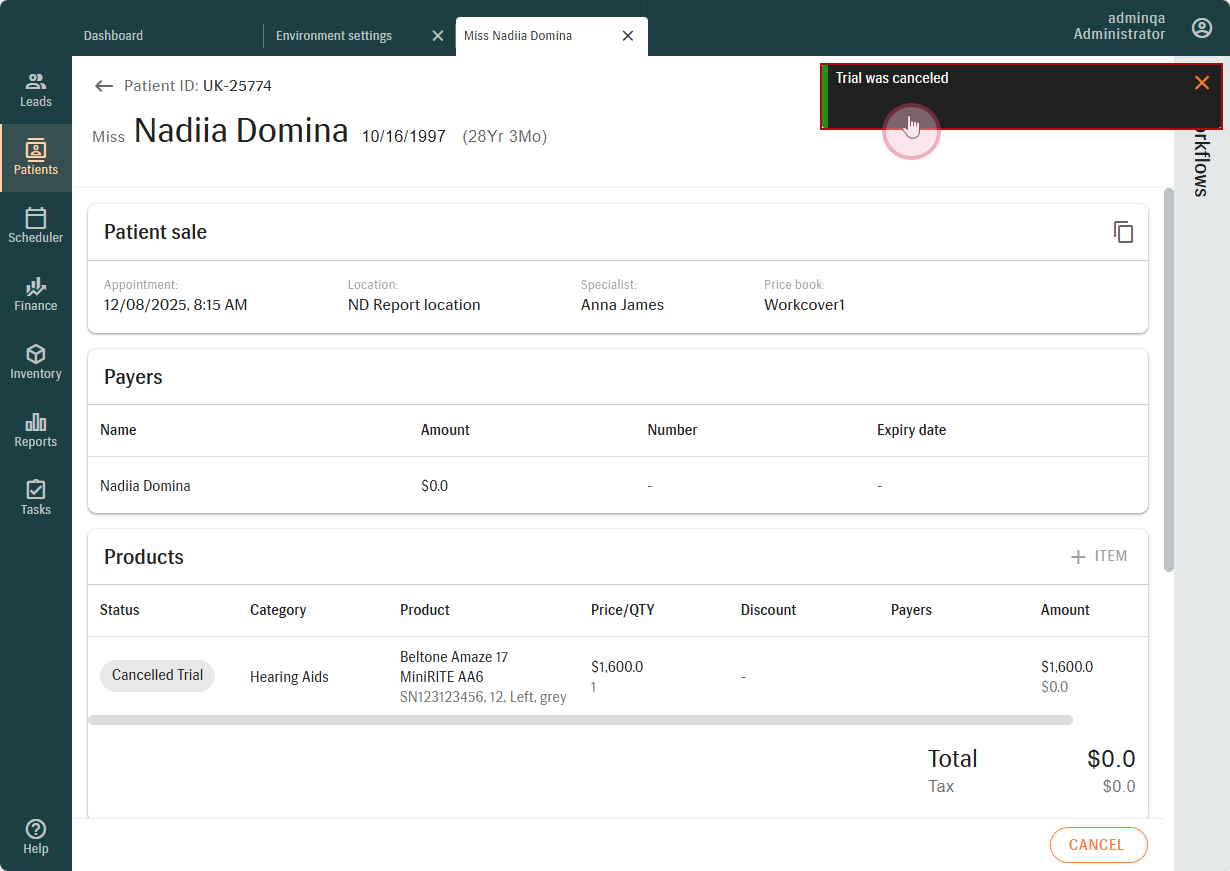Close the Miss Nadiia Domina tab

627,36
